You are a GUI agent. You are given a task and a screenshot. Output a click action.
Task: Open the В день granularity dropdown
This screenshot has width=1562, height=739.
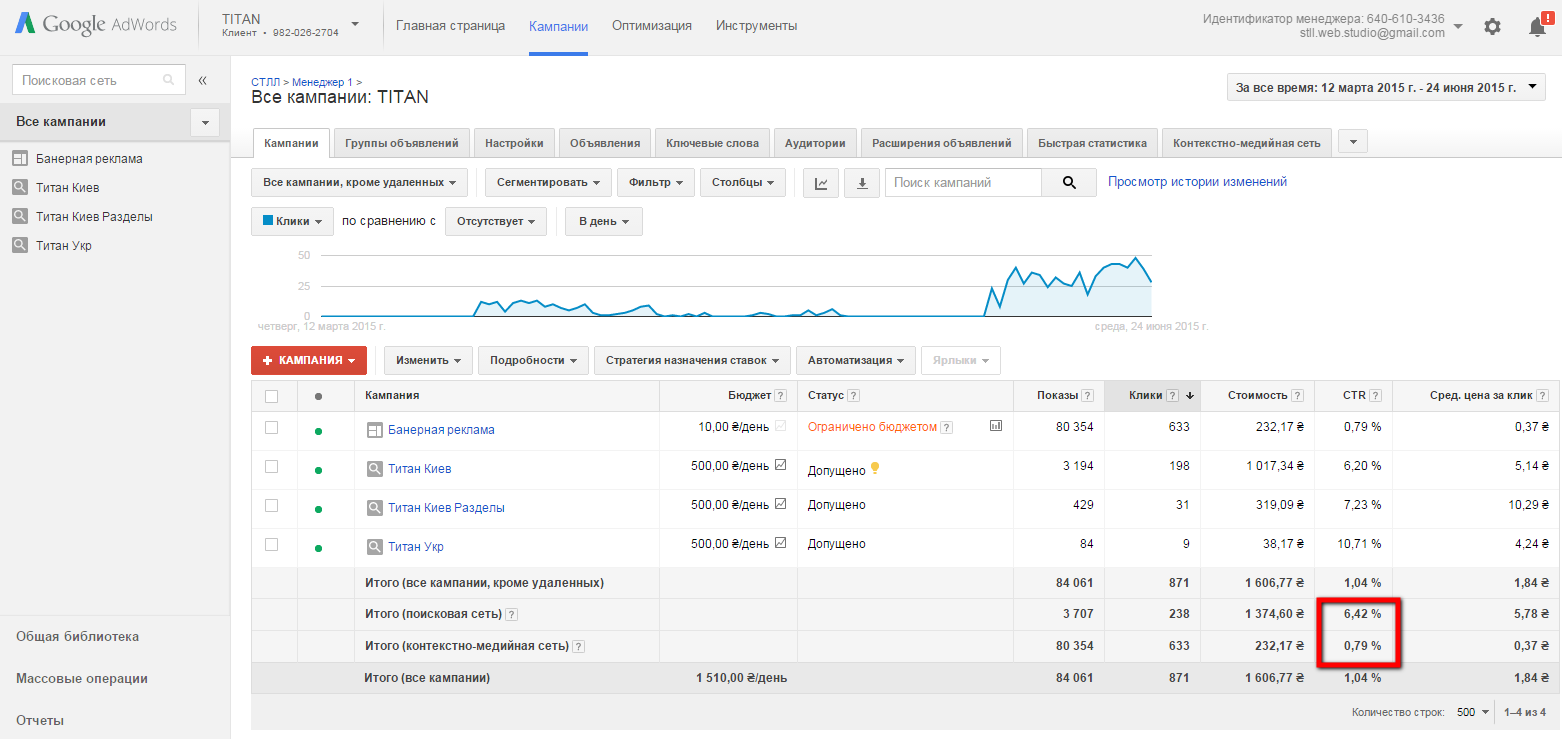pos(604,221)
